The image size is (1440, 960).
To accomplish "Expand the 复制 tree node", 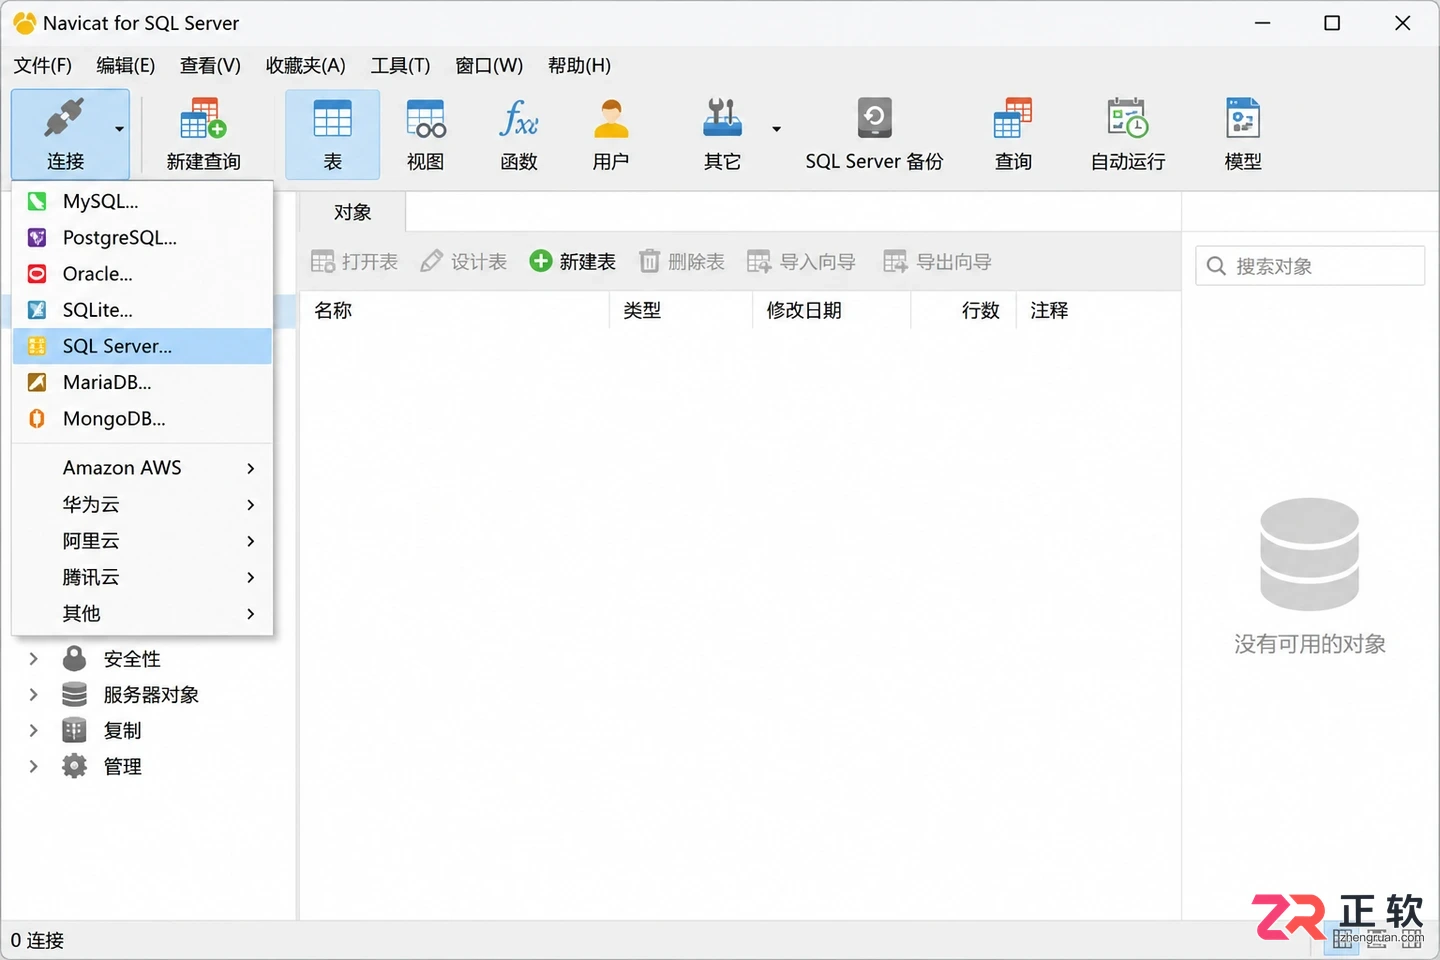I will [x=33, y=730].
